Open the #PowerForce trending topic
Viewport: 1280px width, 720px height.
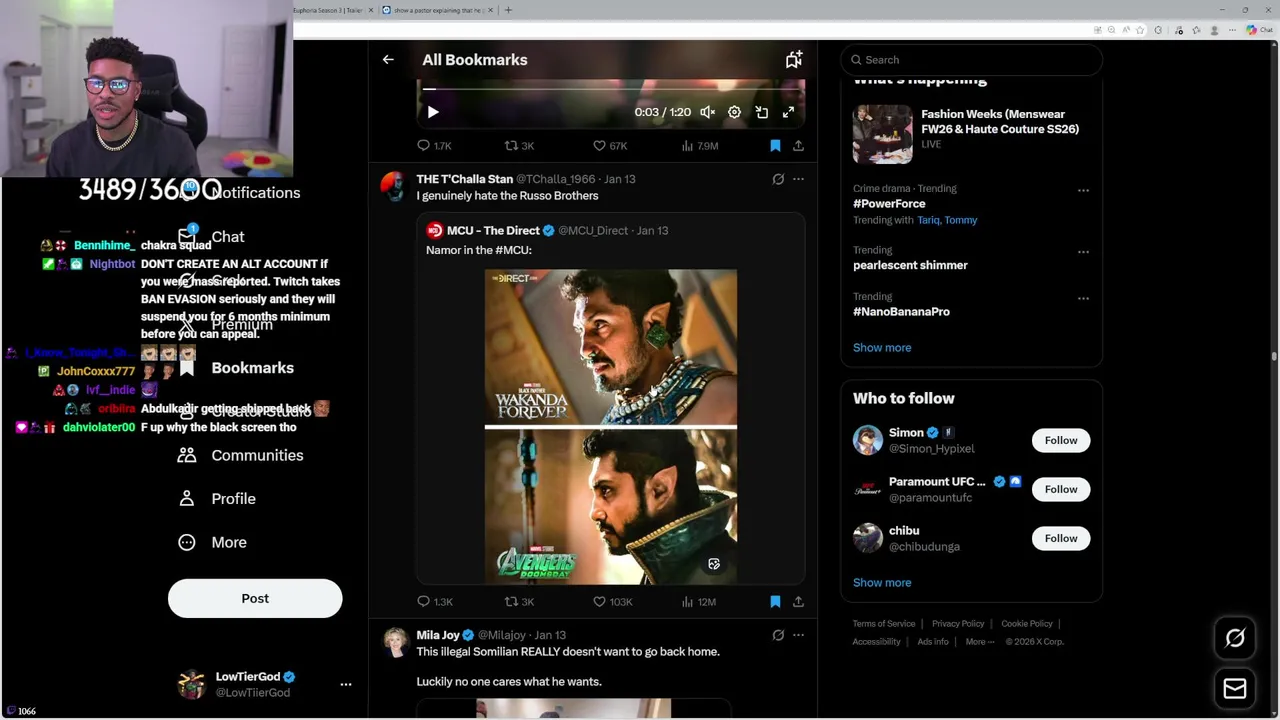point(889,204)
